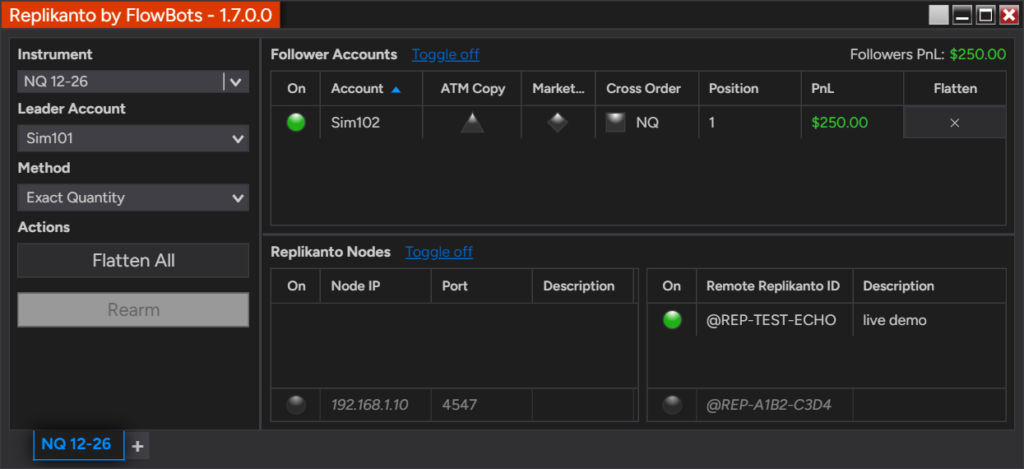1024x469 pixels.
Task: Click the $250.00 PnL cell for Sim102
Action: pyautogui.click(x=852, y=123)
